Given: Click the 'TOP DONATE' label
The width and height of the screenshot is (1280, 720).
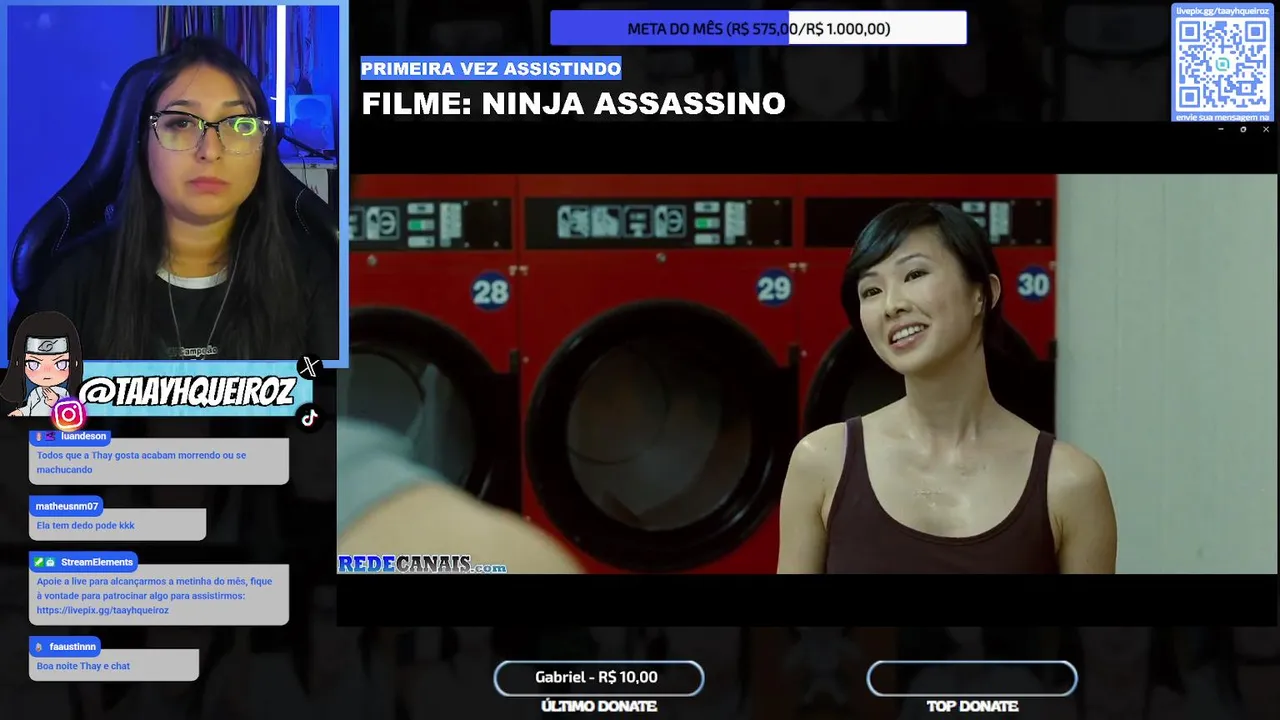Looking at the screenshot, I should coord(972,707).
